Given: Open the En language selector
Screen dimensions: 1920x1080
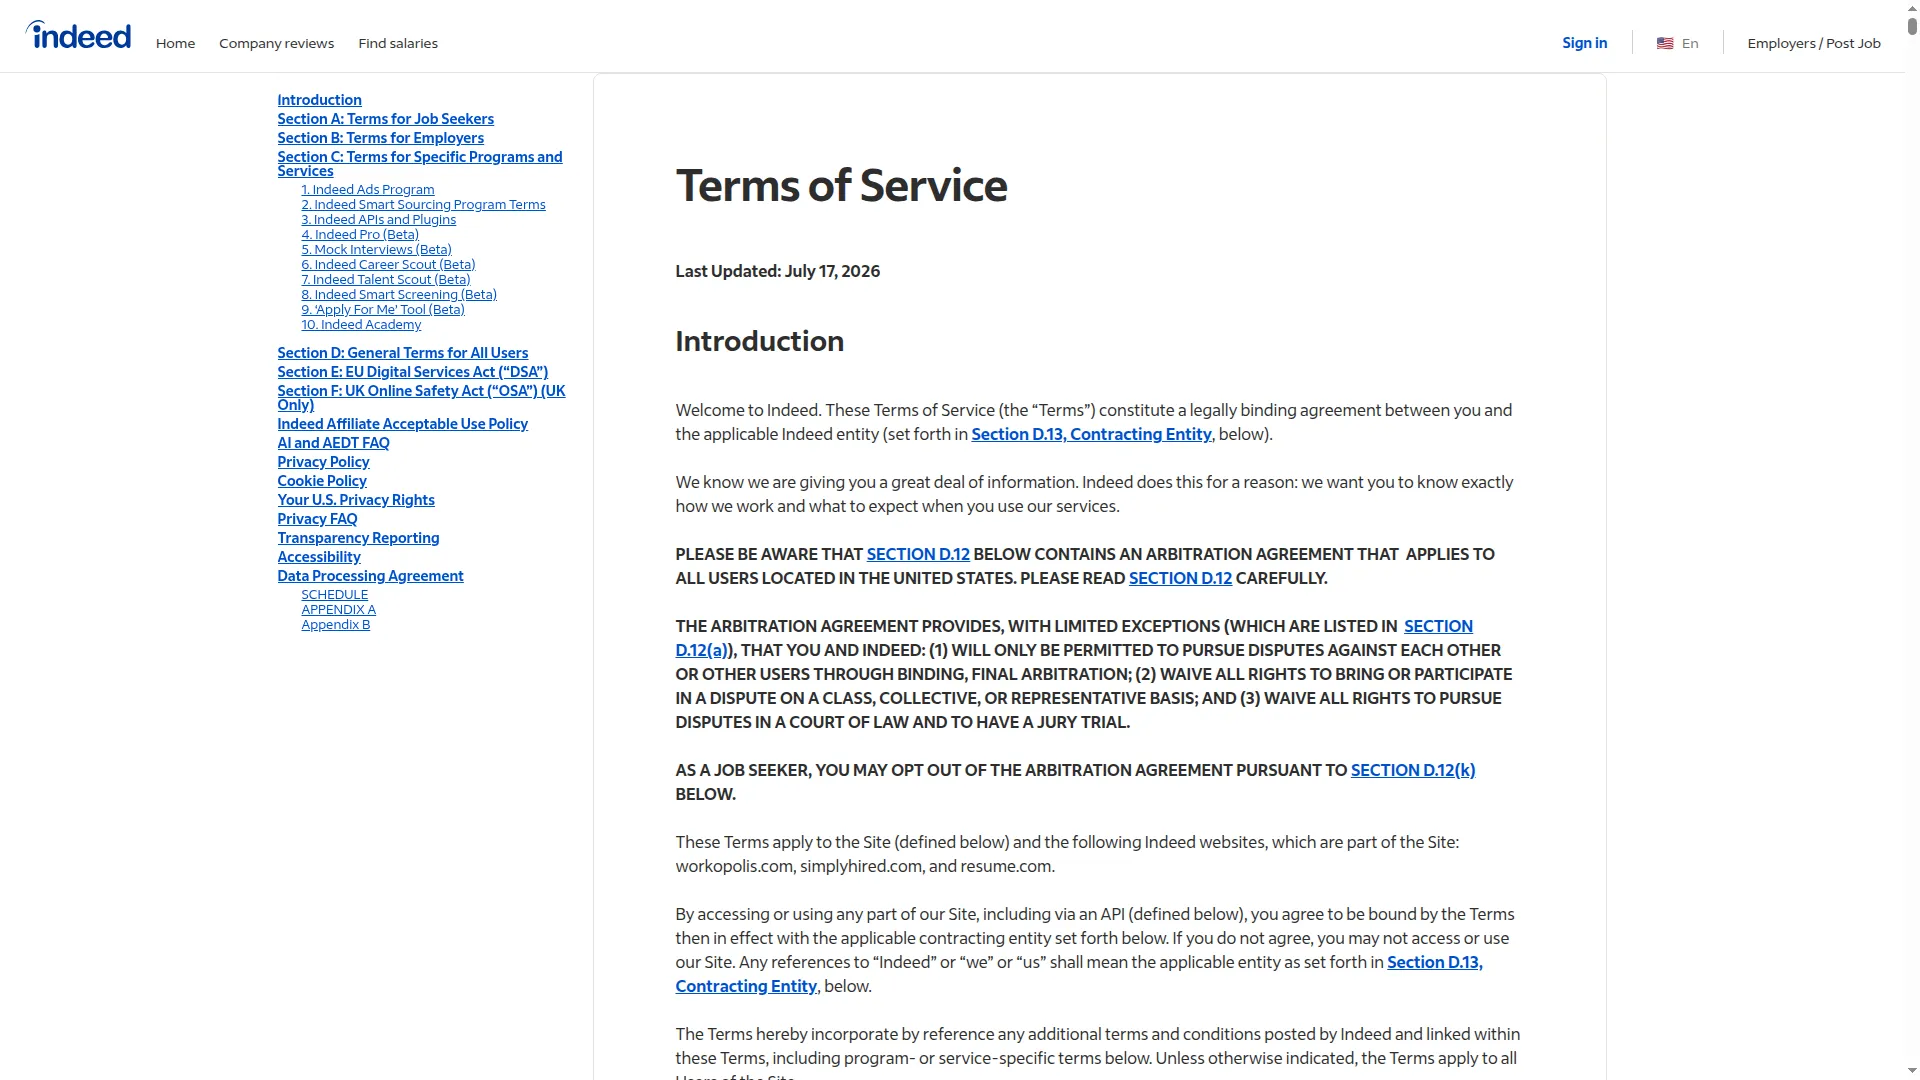Looking at the screenshot, I should click(1690, 43).
